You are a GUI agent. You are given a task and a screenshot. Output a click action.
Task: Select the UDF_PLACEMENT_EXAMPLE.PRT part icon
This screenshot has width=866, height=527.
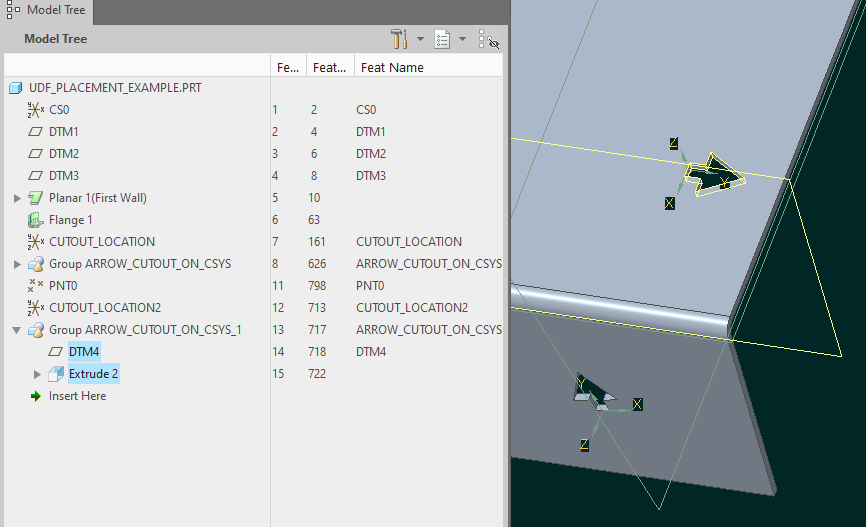pos(15,88)
